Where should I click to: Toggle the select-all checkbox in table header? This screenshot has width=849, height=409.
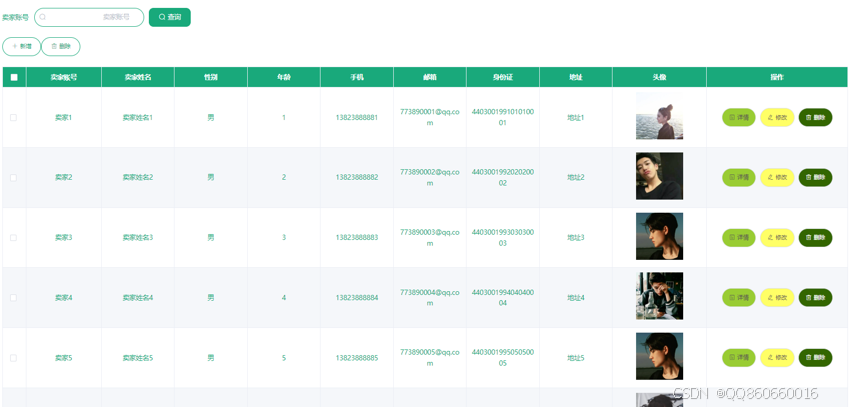pos(14,77)
